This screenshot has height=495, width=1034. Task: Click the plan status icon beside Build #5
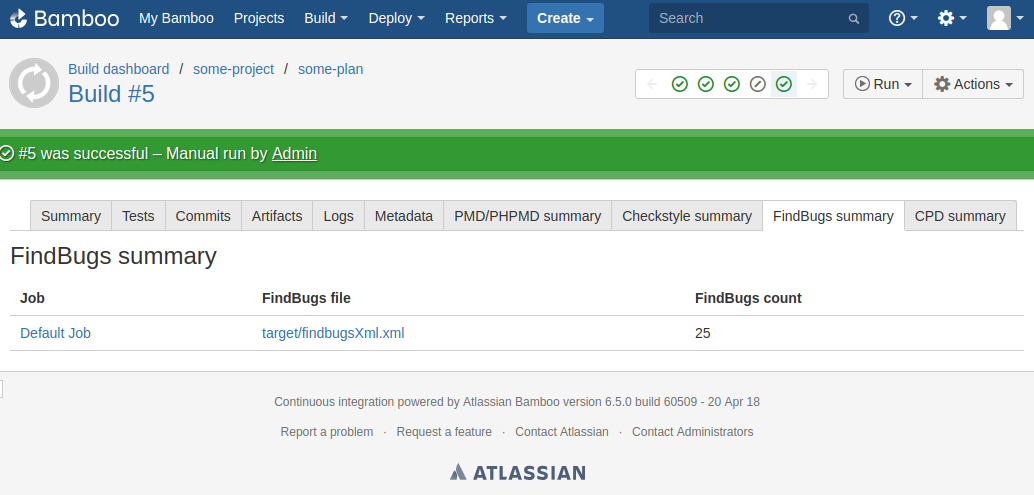point(34,83)
